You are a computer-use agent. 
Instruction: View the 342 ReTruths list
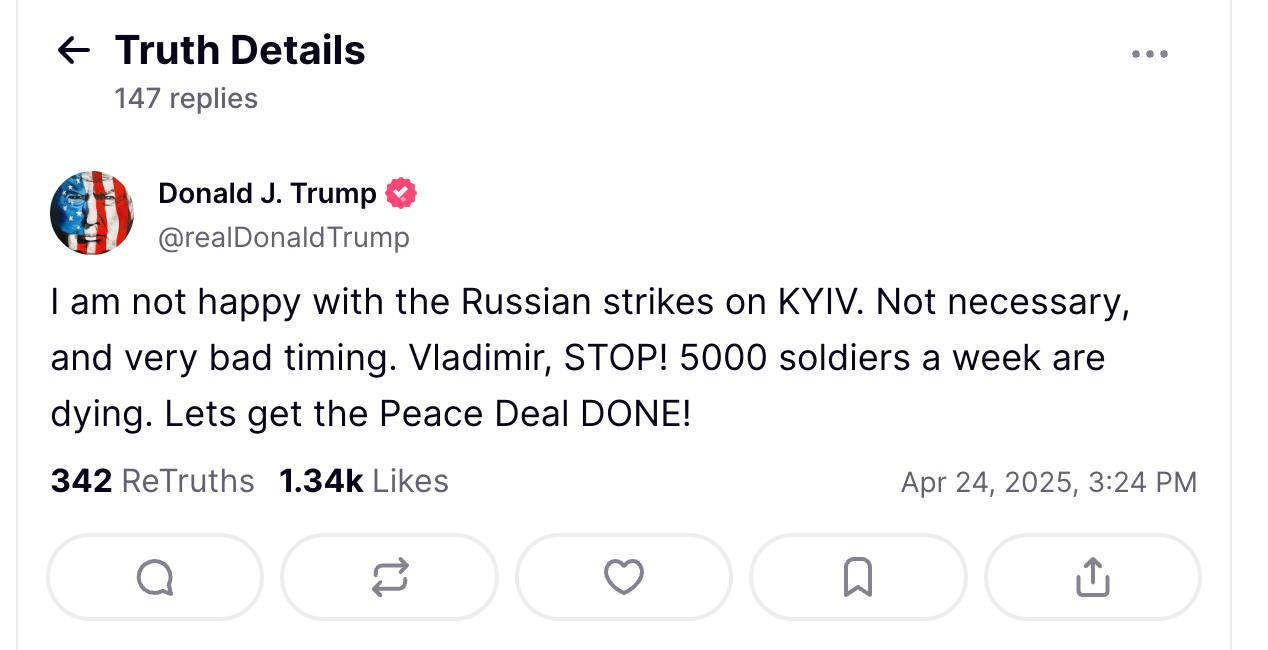152,481
